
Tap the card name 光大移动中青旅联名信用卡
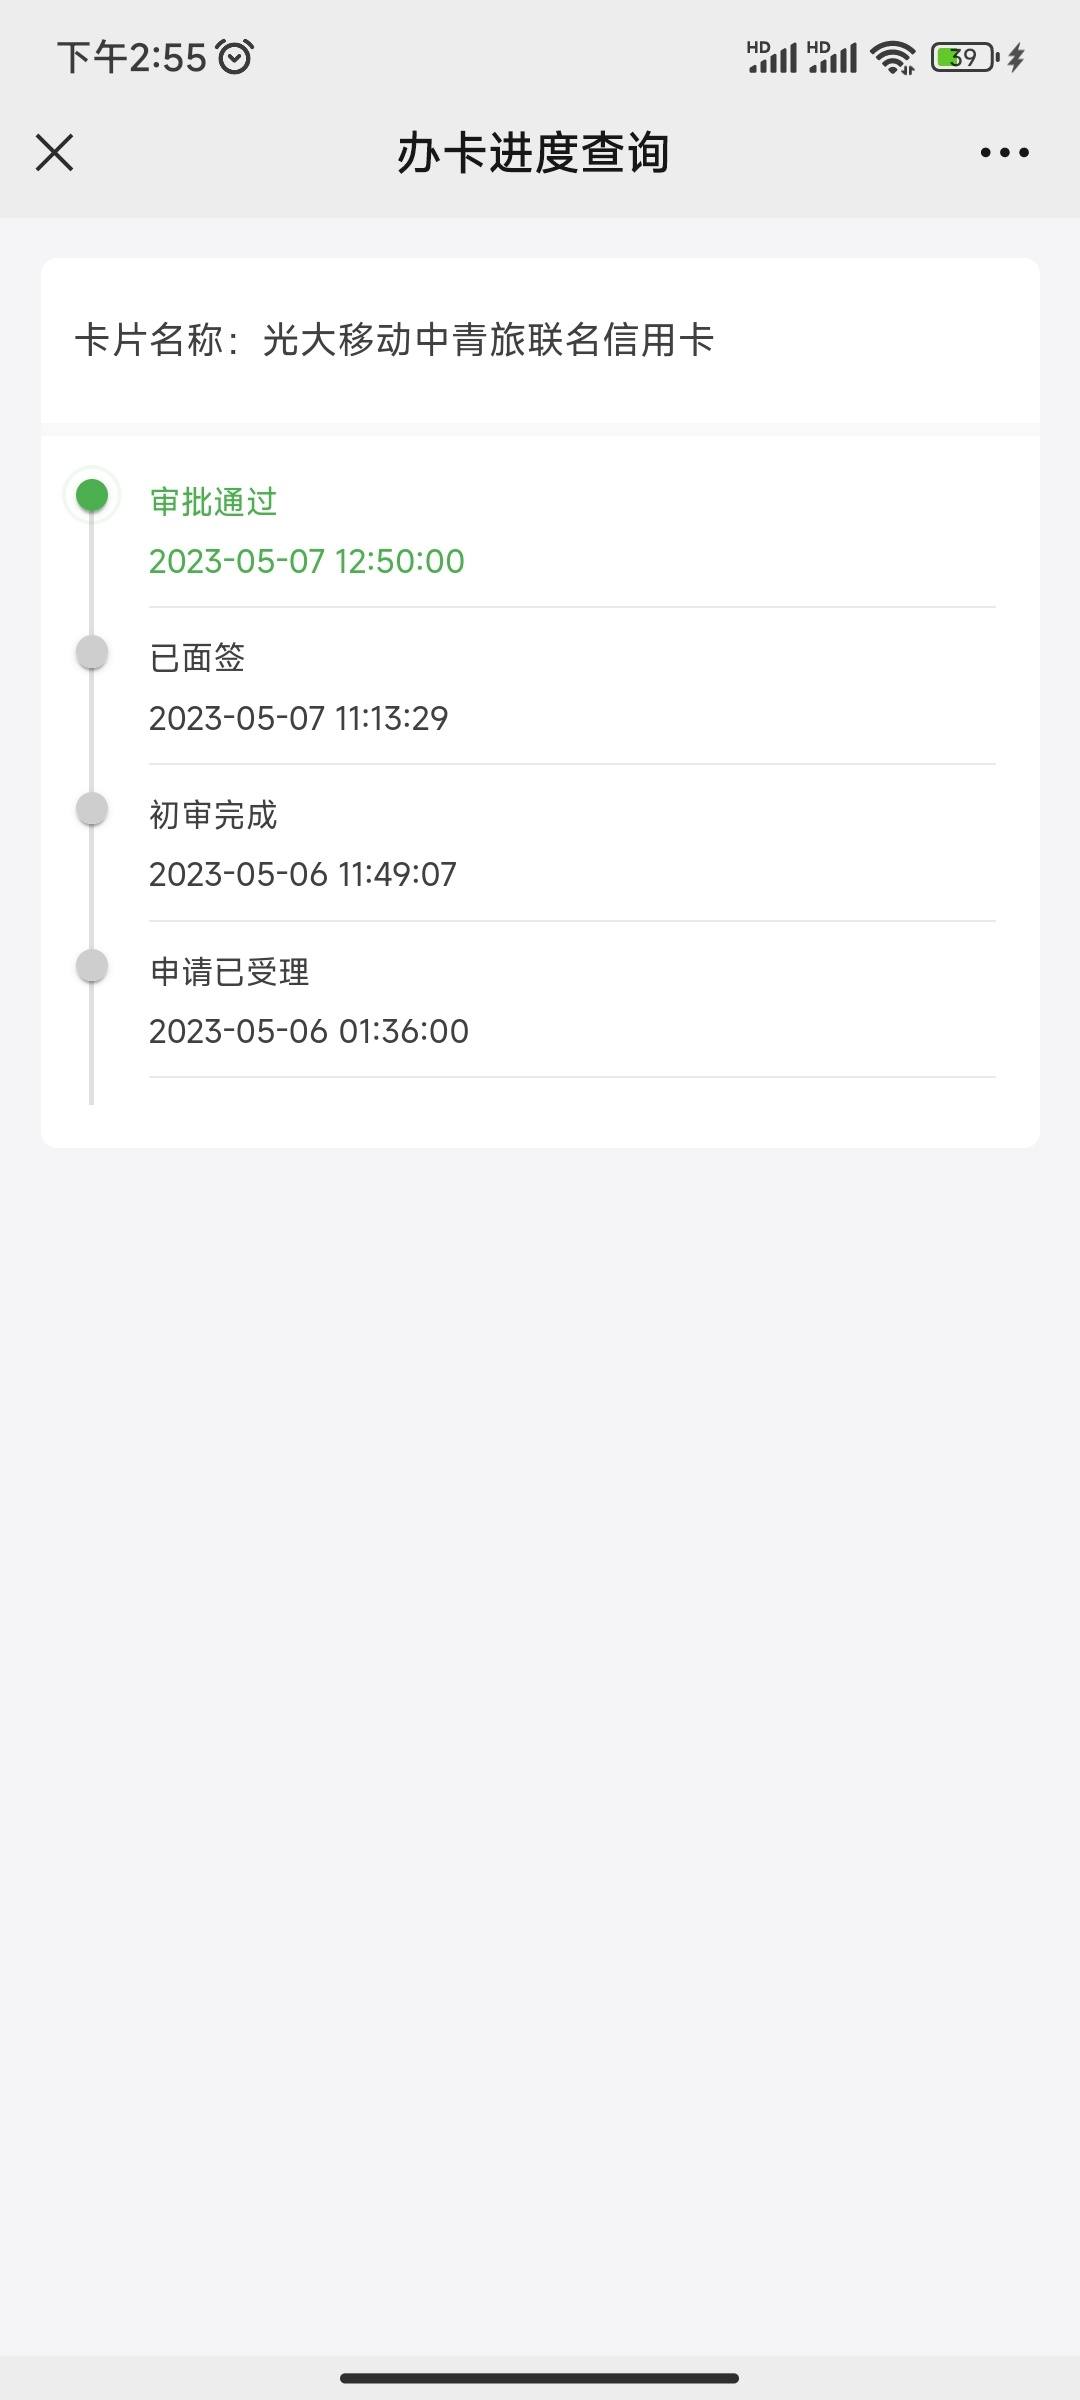click(x=488, y=340)
